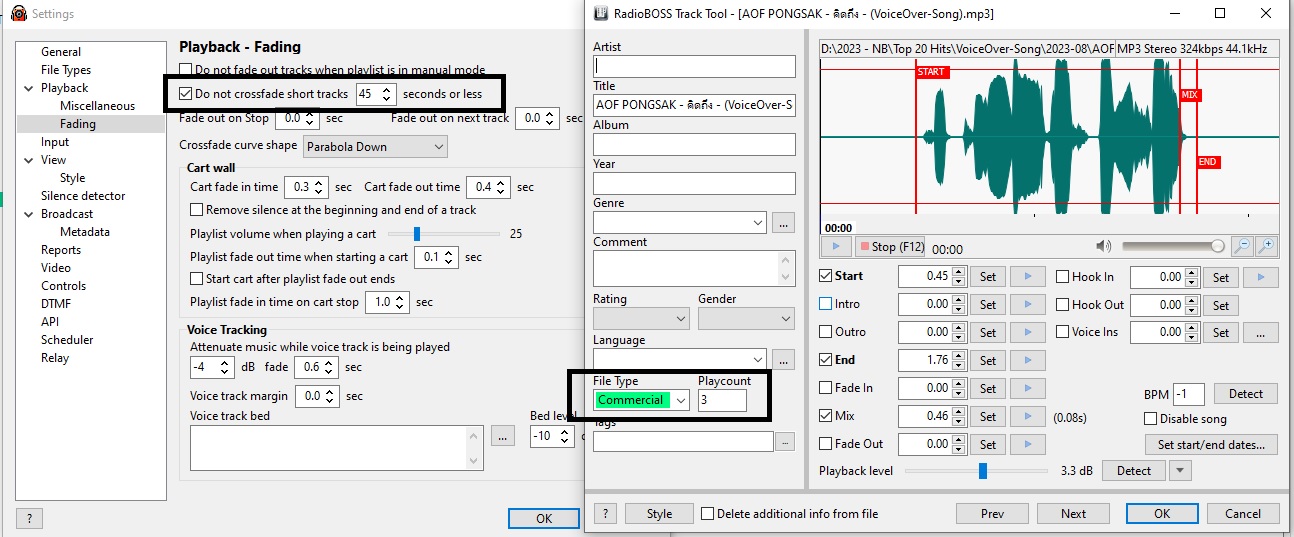
Task: Adjust the Playback level slider handle
Action: click(983, 471)
